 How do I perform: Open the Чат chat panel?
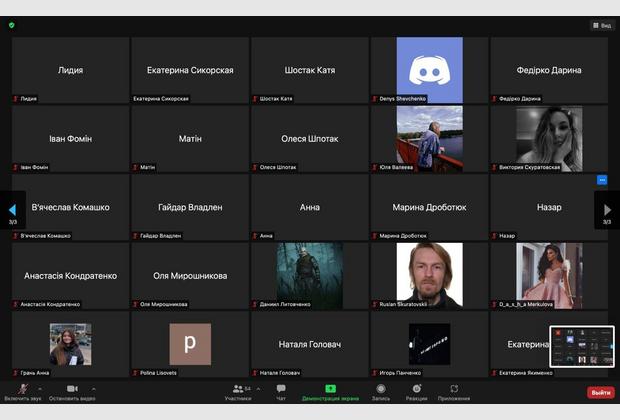pos(281,391)
